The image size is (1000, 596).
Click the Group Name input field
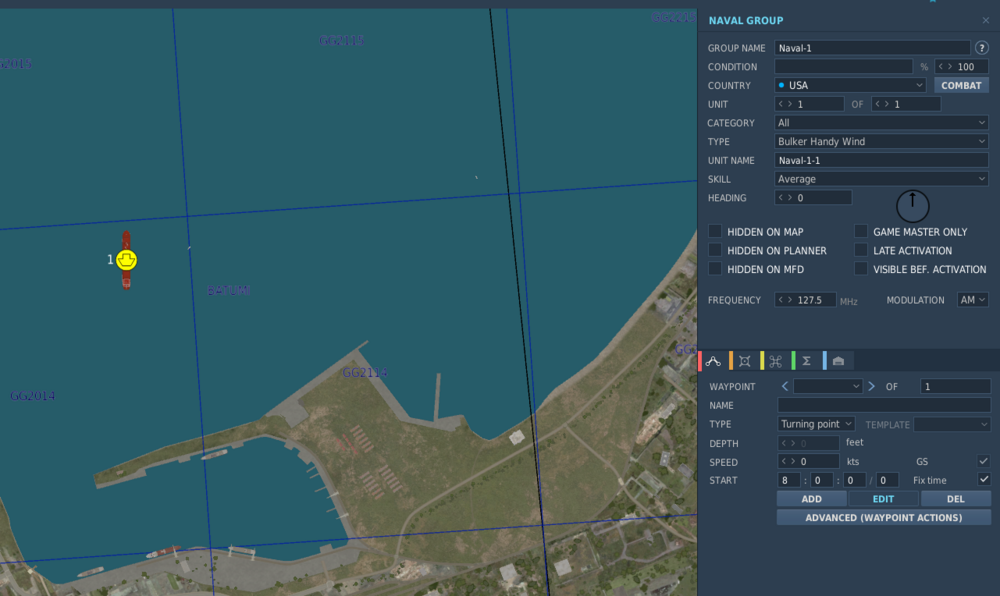pos(872,48)
